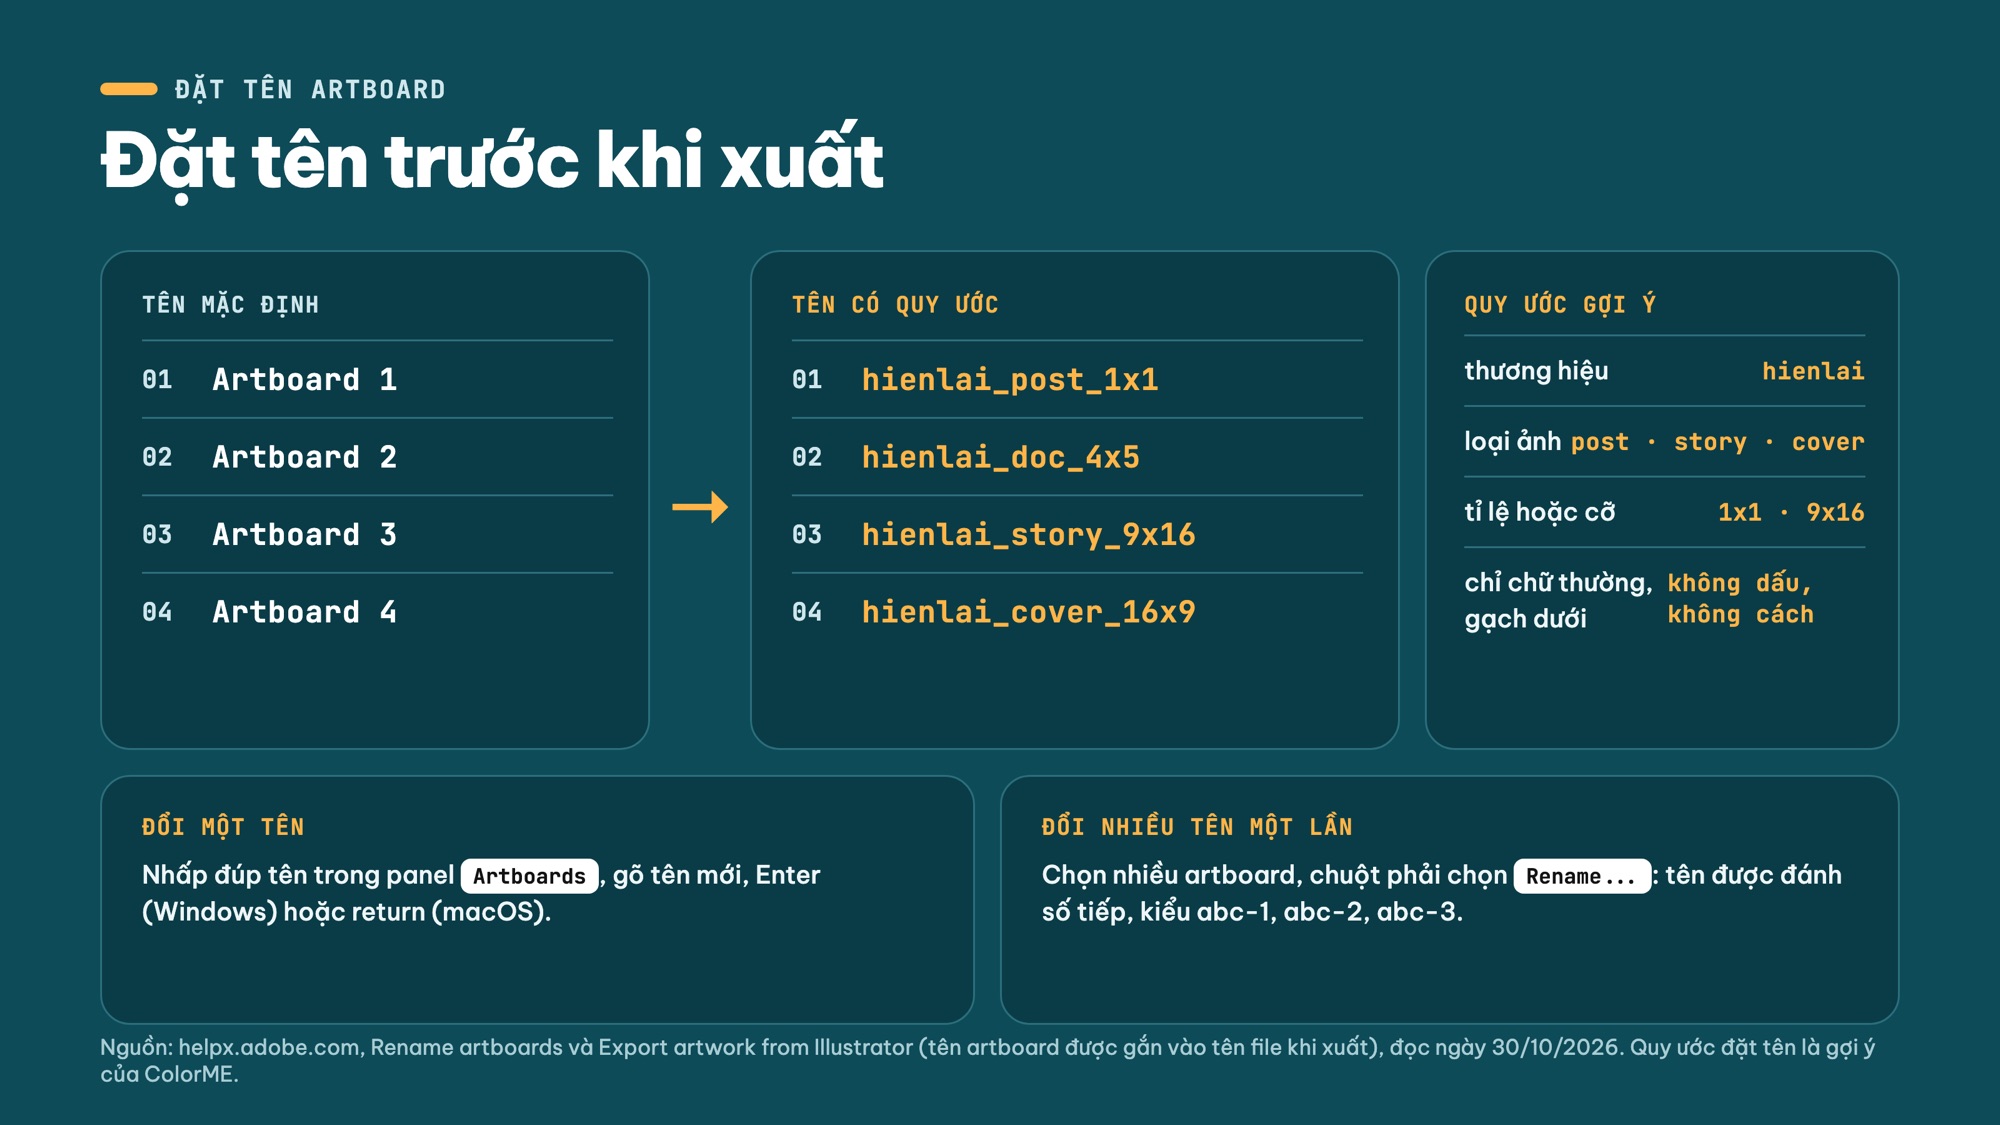The width and height of the screenshot is (2000, 1125).
Task: Click the 'Artboards' panel name badge
Action: (x=529, y=876)
